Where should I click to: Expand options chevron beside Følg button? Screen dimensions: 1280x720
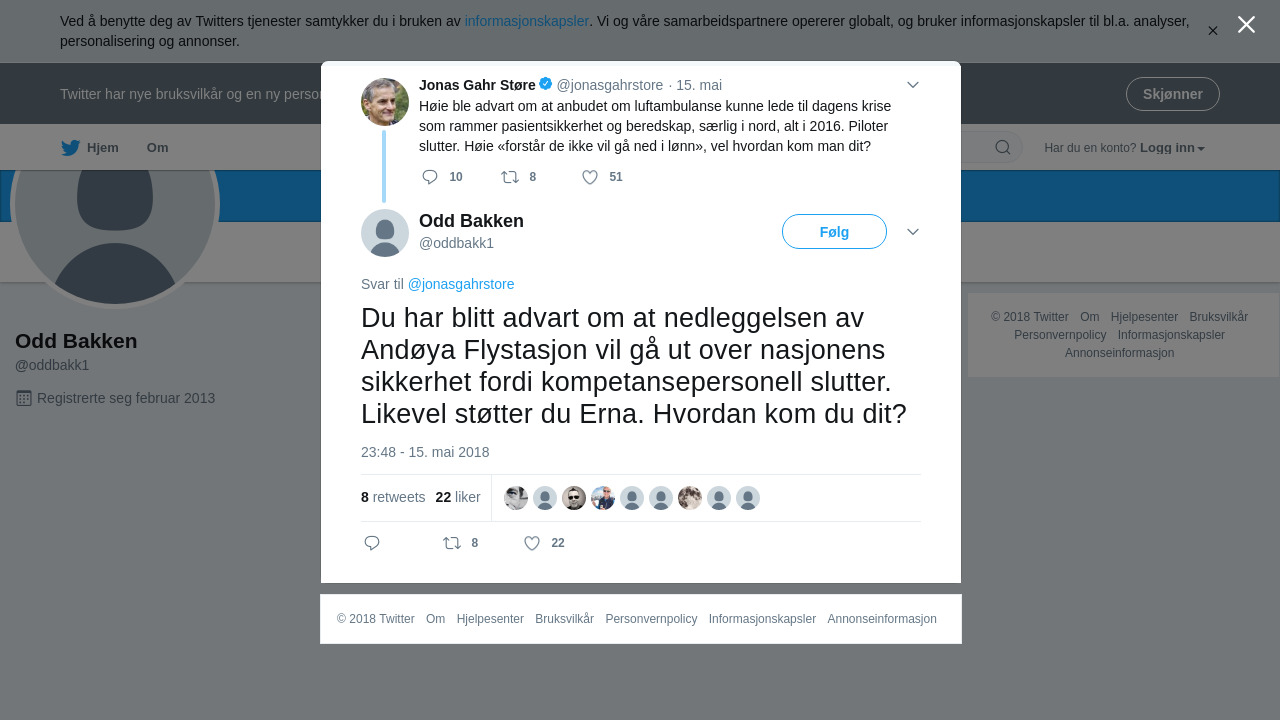(913, 232)
